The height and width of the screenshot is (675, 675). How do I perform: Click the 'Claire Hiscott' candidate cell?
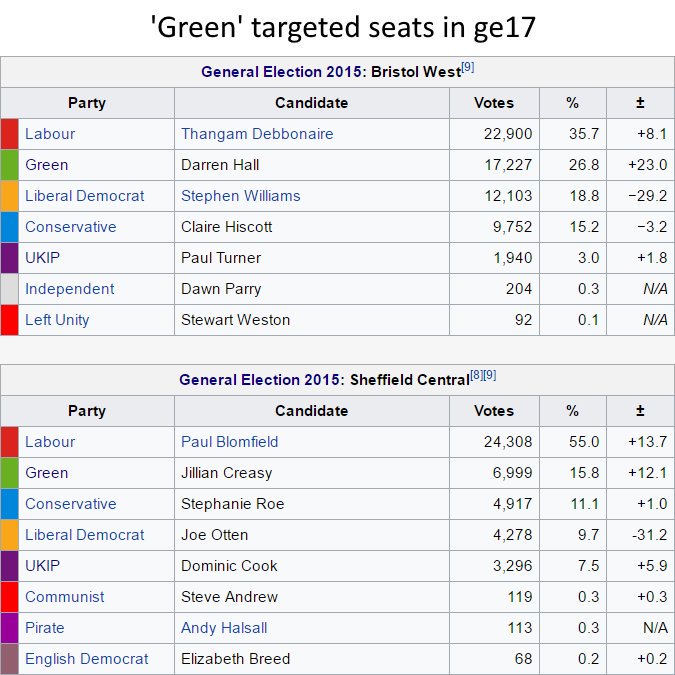click(312, 227)
